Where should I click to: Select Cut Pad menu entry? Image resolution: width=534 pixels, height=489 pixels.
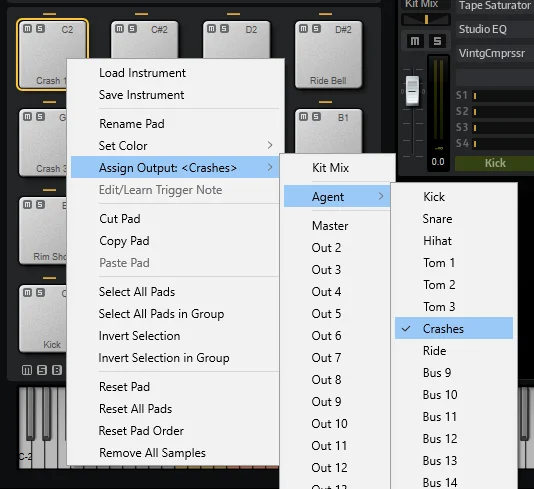pyautogui.click(x=175, y=219)
